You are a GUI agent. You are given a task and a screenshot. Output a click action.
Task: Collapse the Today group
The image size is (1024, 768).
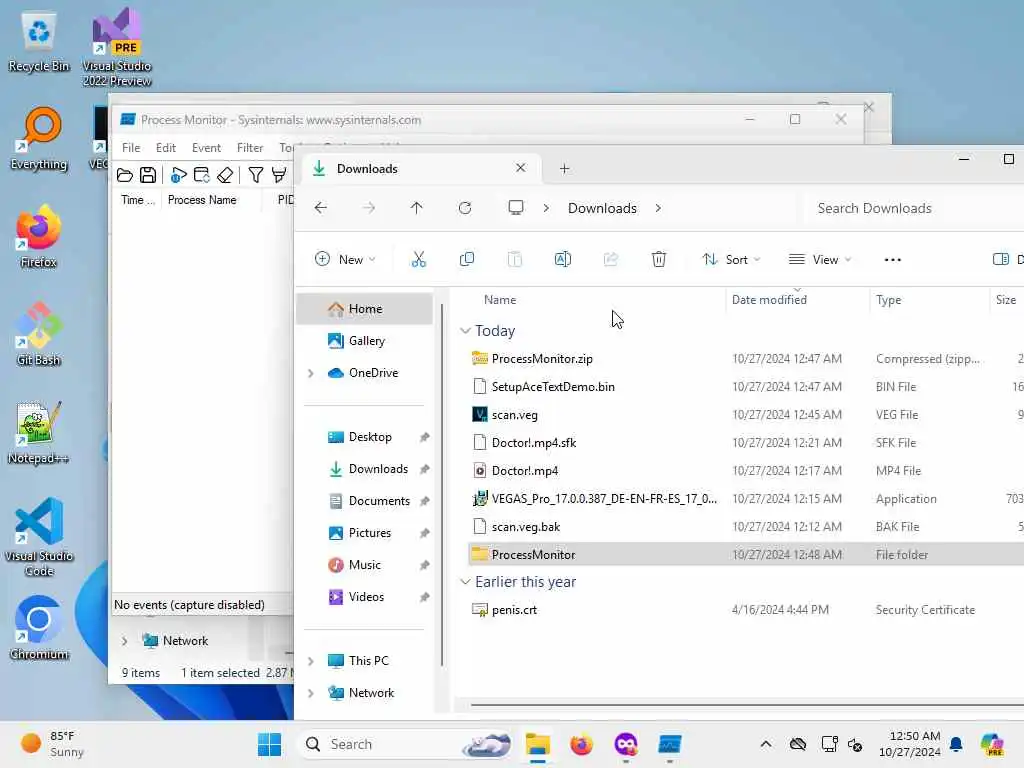point(465,331)
